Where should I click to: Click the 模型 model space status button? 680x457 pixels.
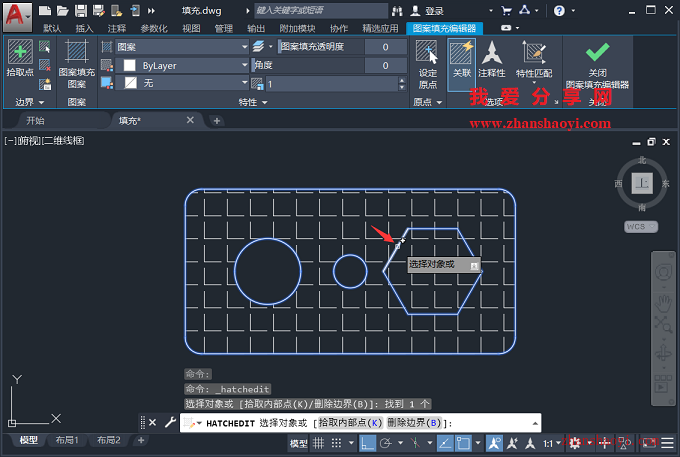(x=298, y=444)
